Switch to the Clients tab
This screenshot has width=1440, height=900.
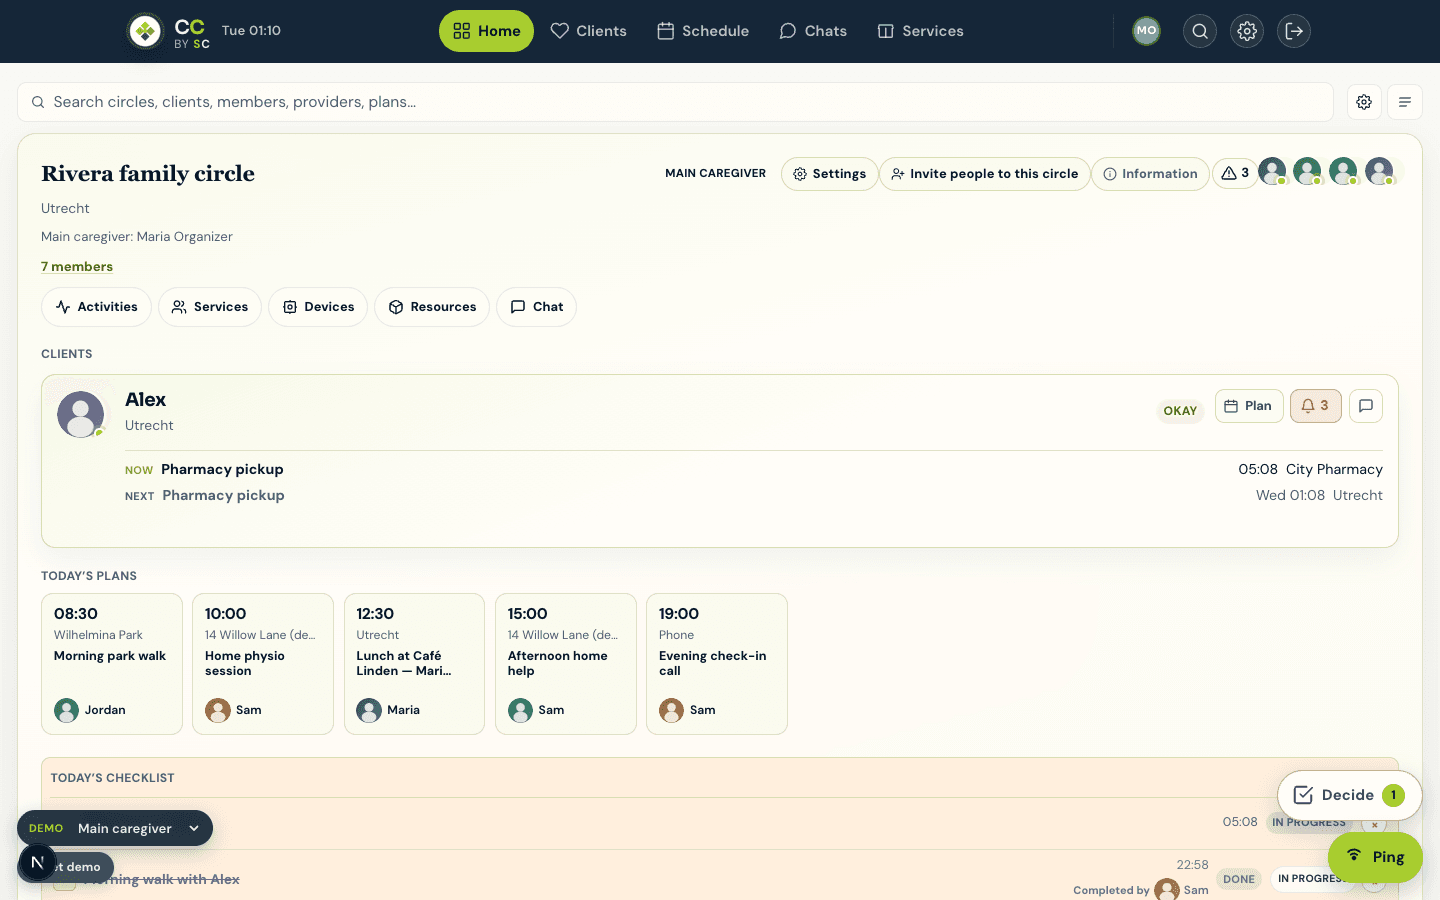pyautogui.click(x=589, y=31)
